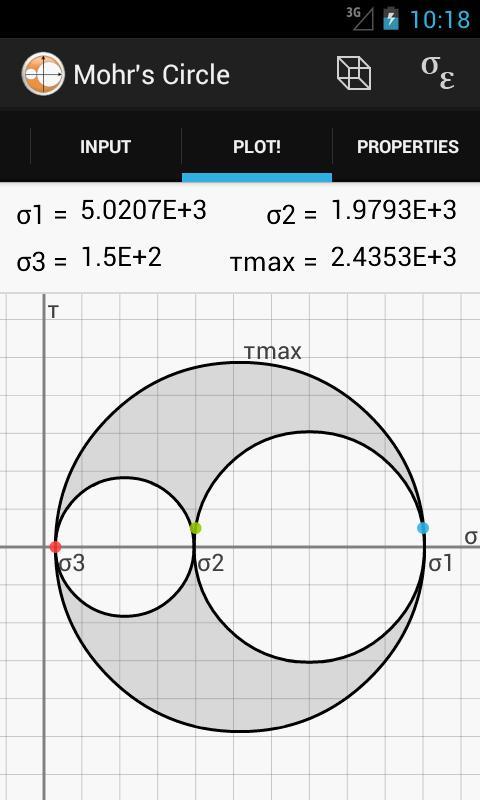Tap the 10:18 clock in status bar
This screenshot has height=800, width=480.
[440, 19]
